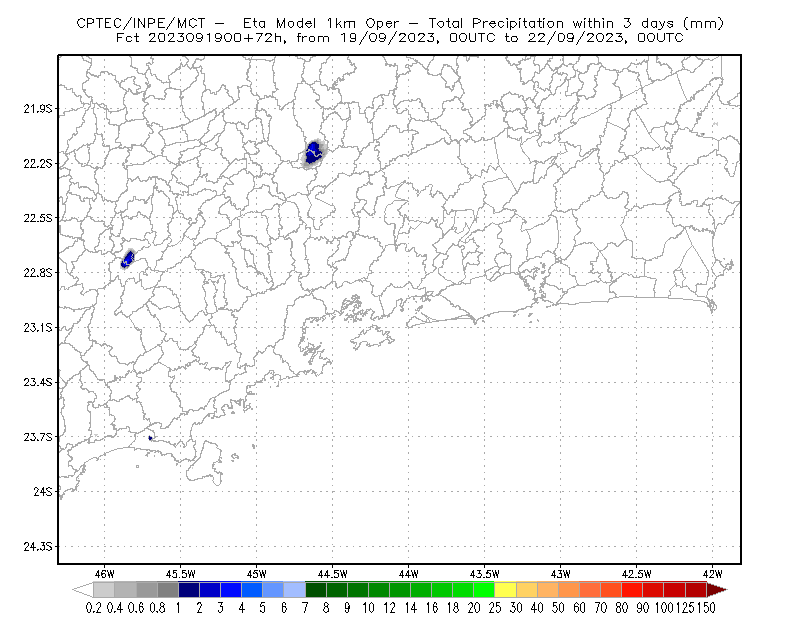This screenshot has height=618, width=800.
Task: Click the bright green 20-25 mm swatch
Action: pyautogui.click(x=484, y=590)
